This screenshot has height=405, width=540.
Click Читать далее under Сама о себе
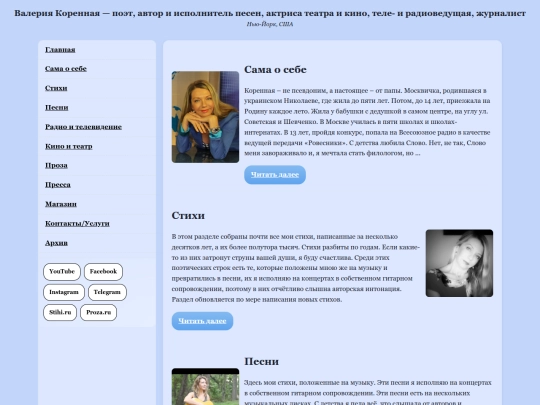click(x=275, y=175)
